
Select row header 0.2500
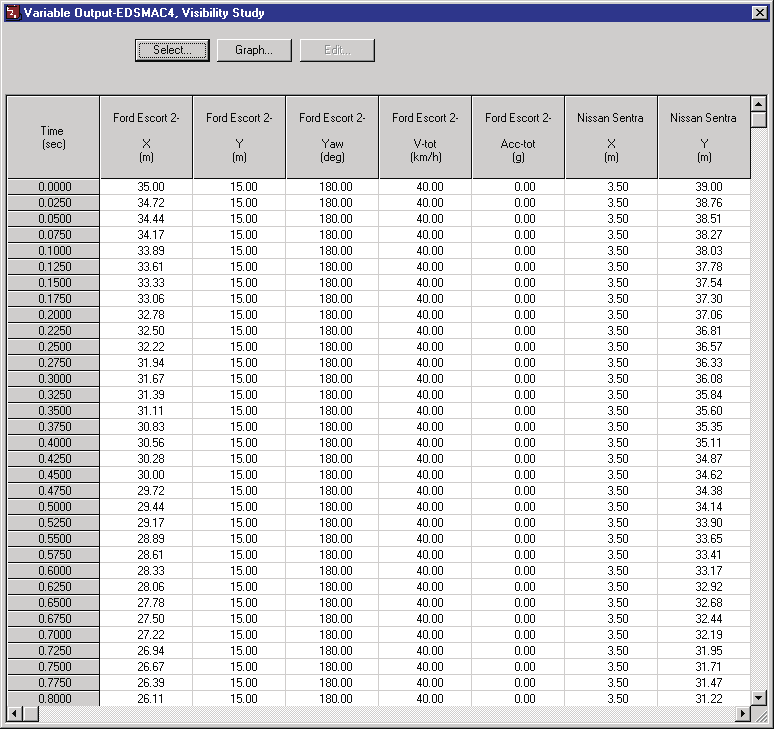coord(53,346)
